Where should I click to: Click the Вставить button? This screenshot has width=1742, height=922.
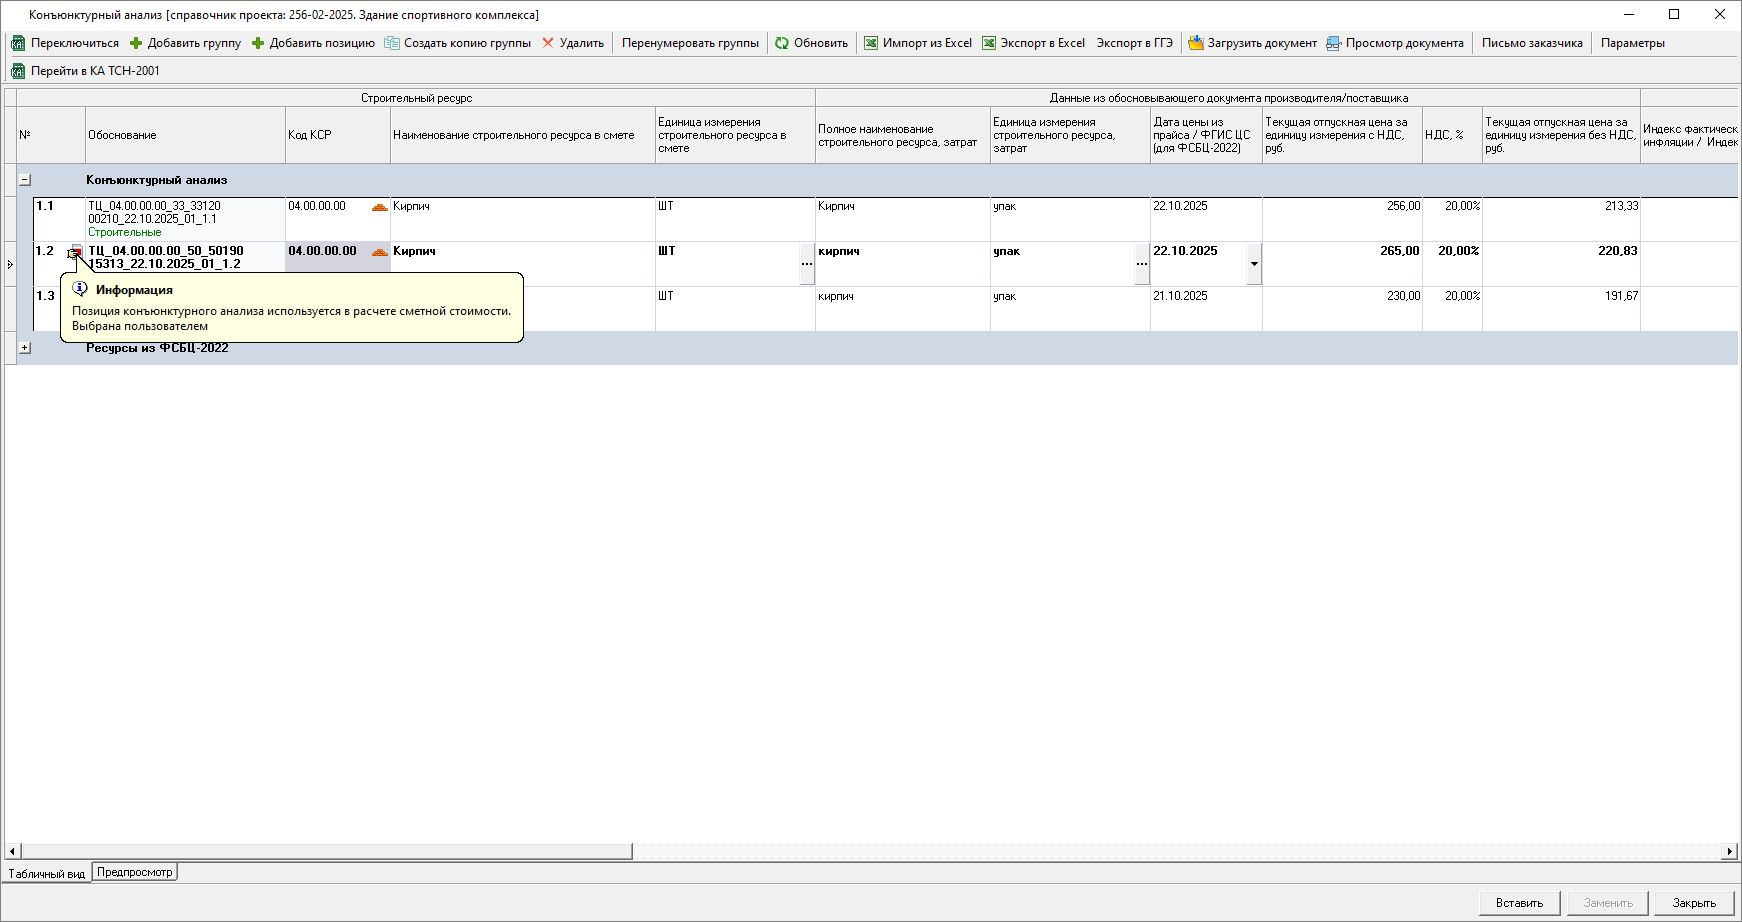tap(1519, 903)
